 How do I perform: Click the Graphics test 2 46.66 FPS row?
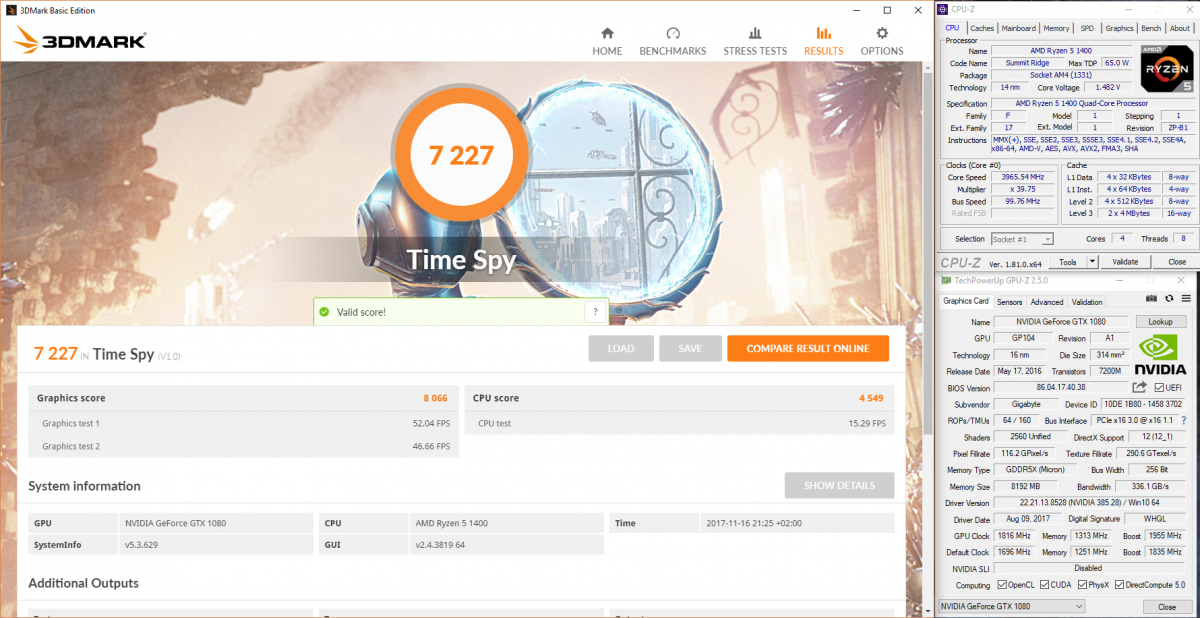pos(243,446)
